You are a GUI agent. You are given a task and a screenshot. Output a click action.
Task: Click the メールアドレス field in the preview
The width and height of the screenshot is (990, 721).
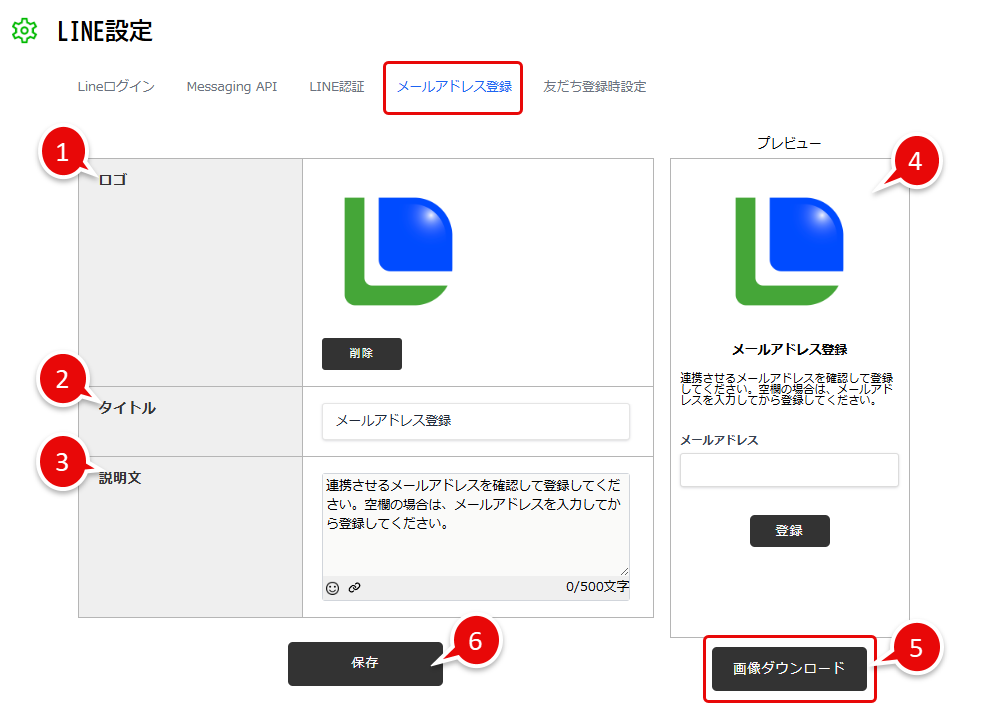pos(789,469)
